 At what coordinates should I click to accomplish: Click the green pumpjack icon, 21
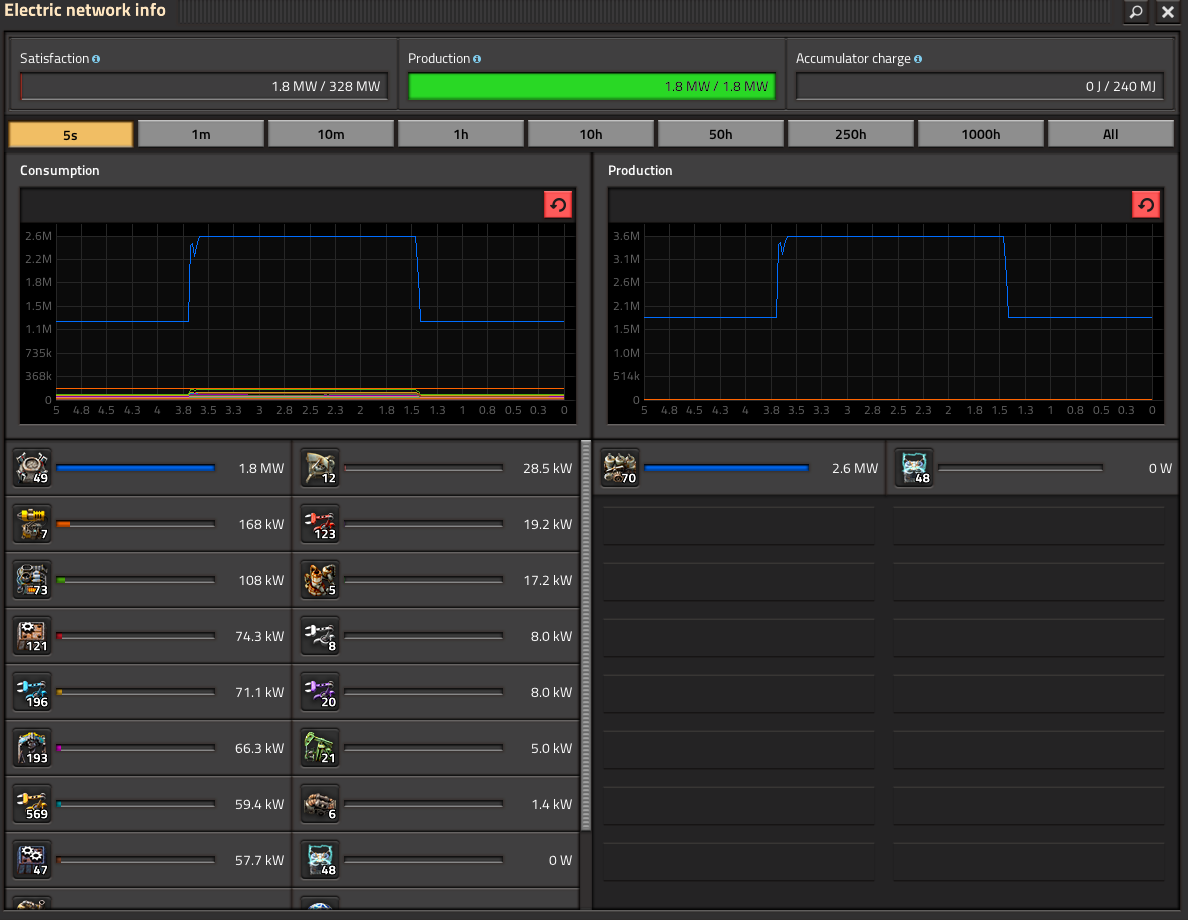(320, 748)
